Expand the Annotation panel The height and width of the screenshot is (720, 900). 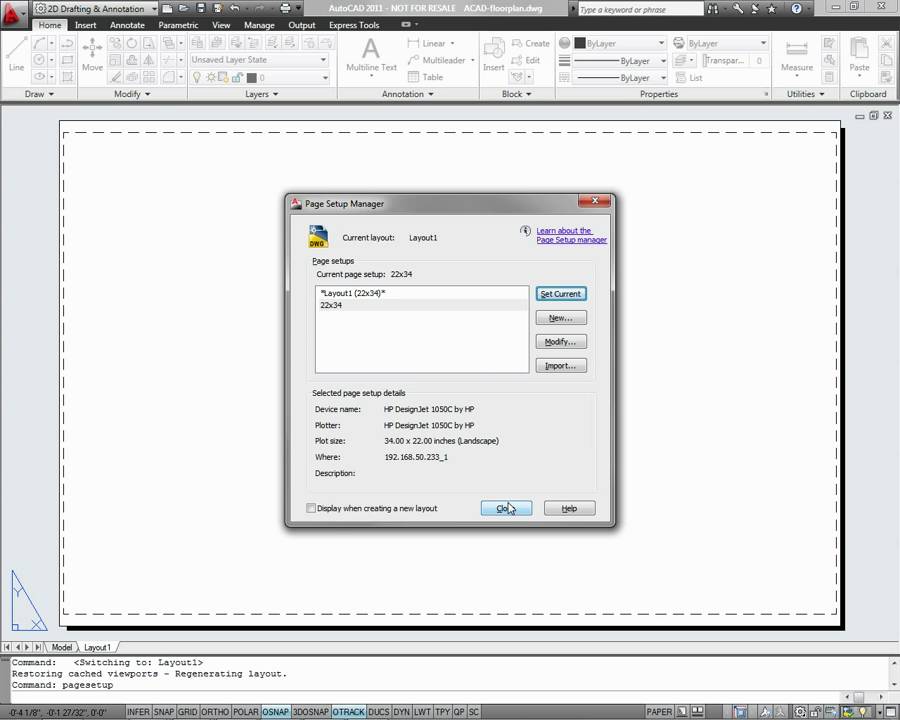click(408, 94)
